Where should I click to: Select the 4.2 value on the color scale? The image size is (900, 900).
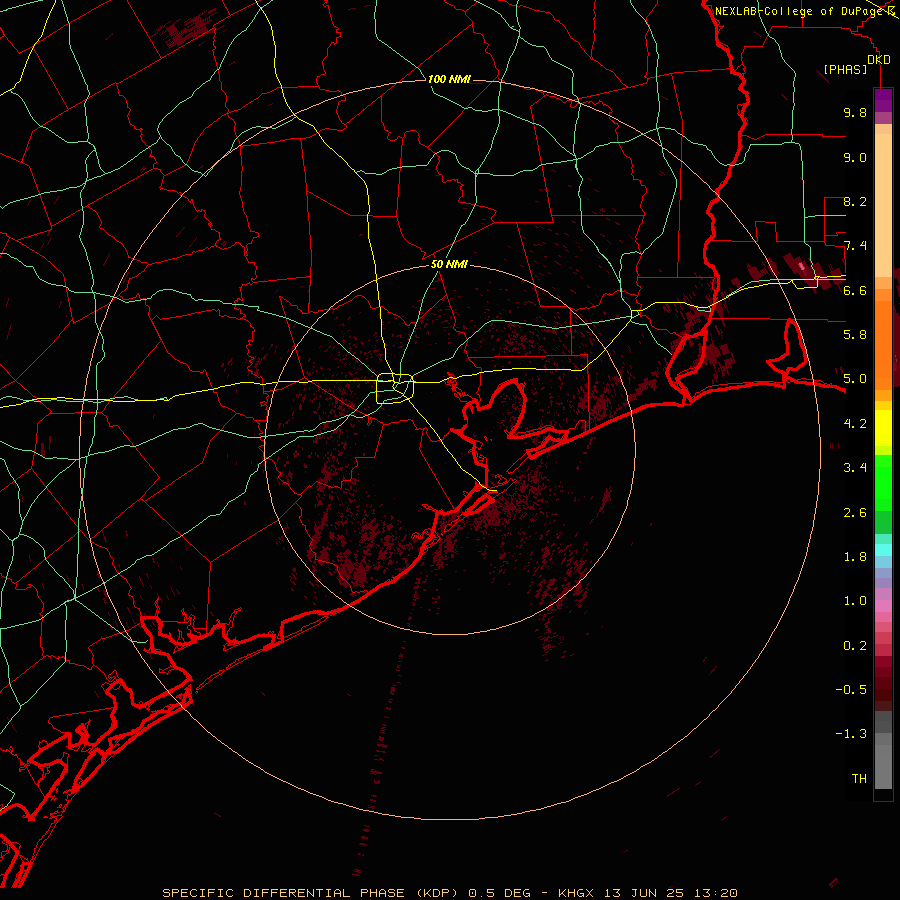click(855, 424)
